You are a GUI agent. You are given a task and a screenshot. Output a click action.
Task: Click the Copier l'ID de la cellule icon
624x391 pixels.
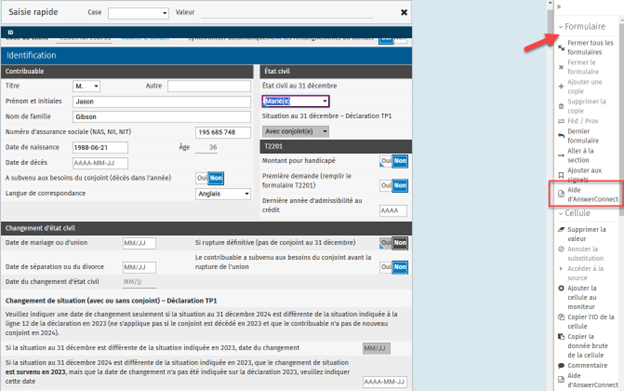[x=561, y=317]
